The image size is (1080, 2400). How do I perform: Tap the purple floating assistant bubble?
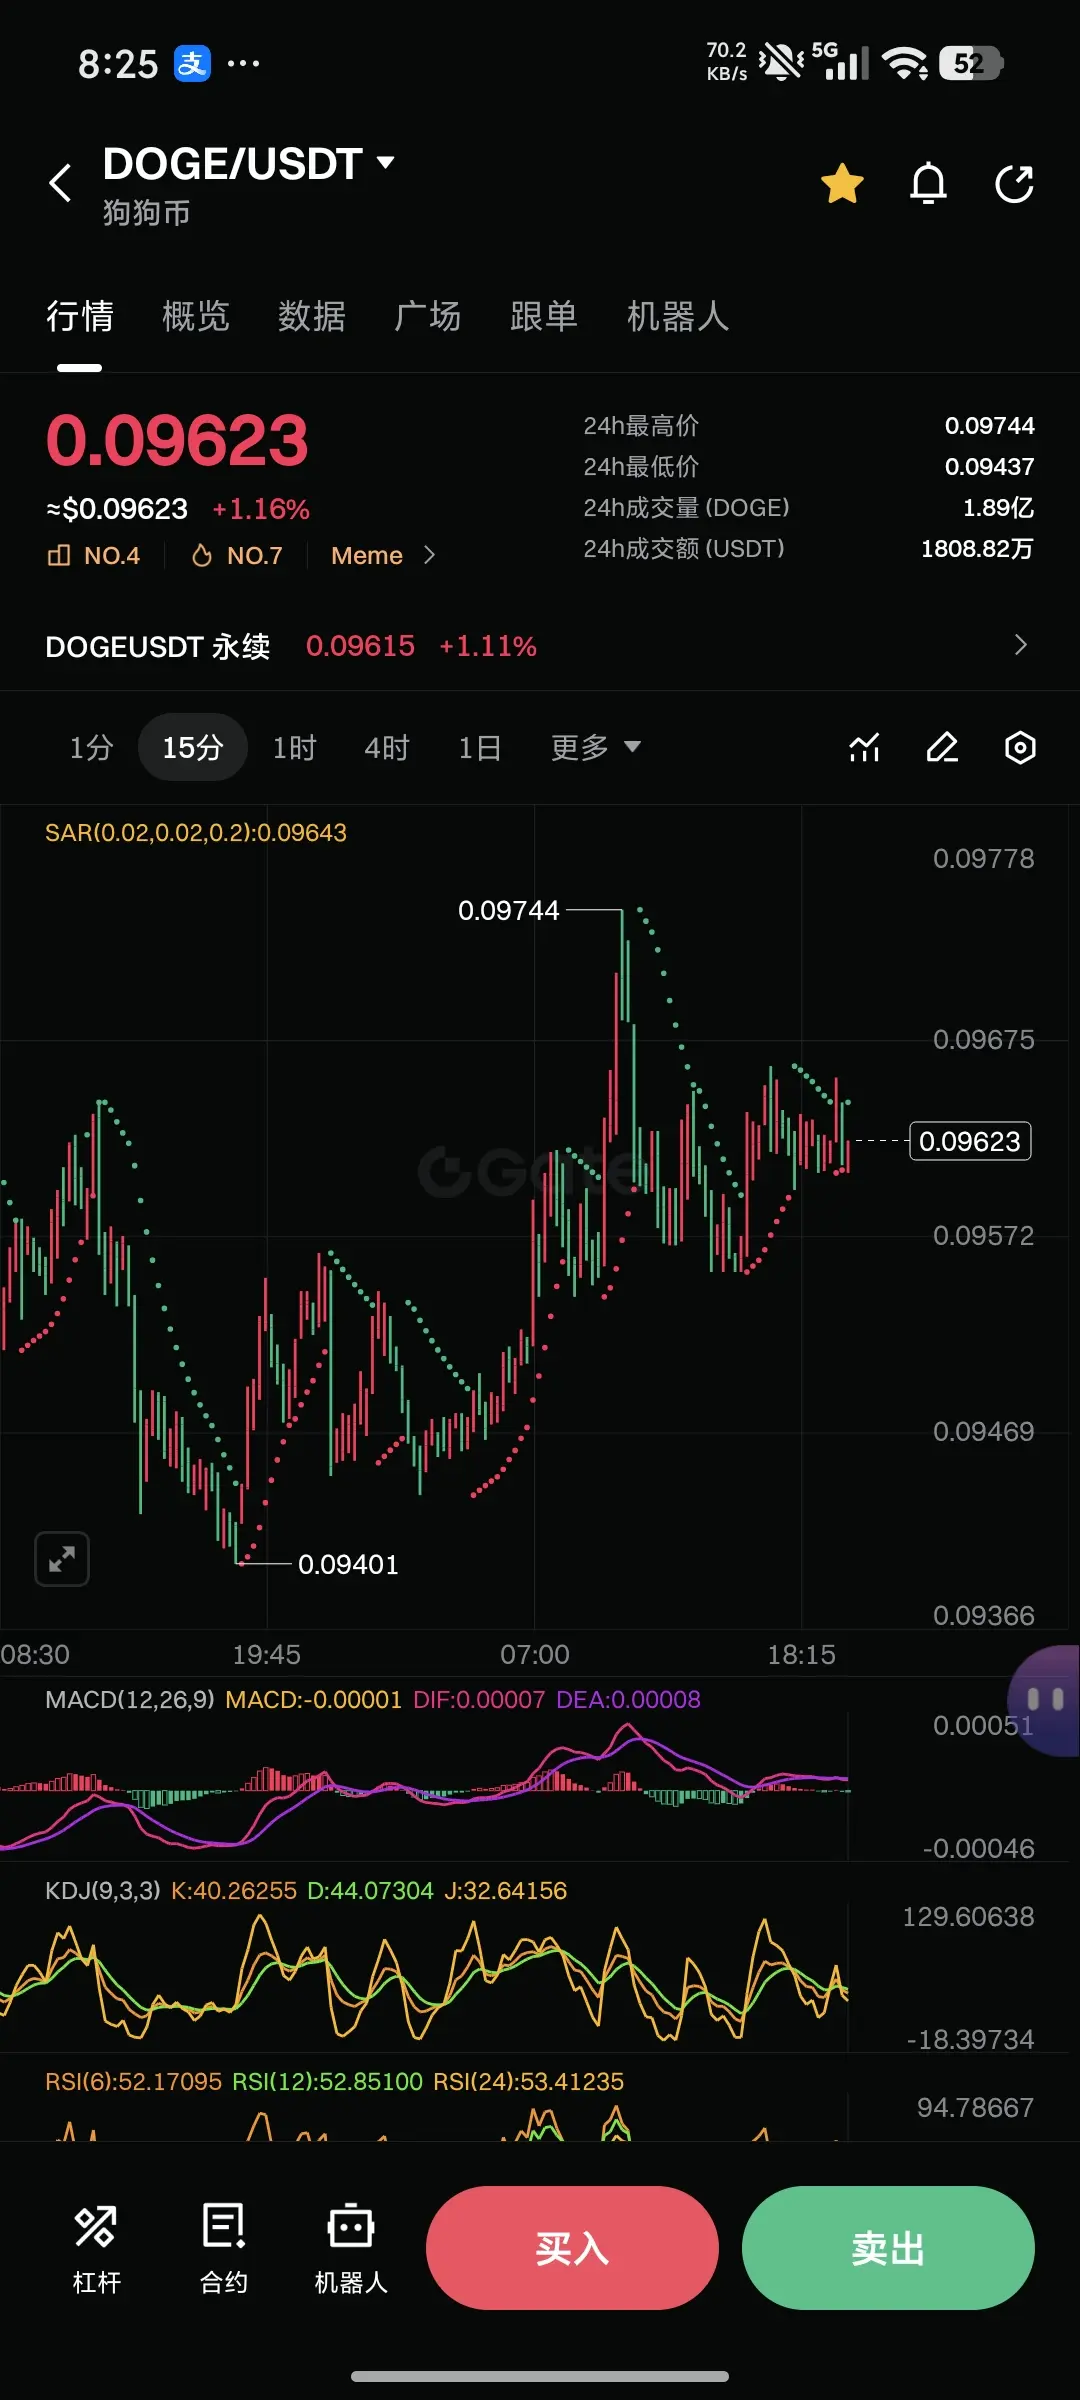pyautogui.click(x=1045, y=1700)
